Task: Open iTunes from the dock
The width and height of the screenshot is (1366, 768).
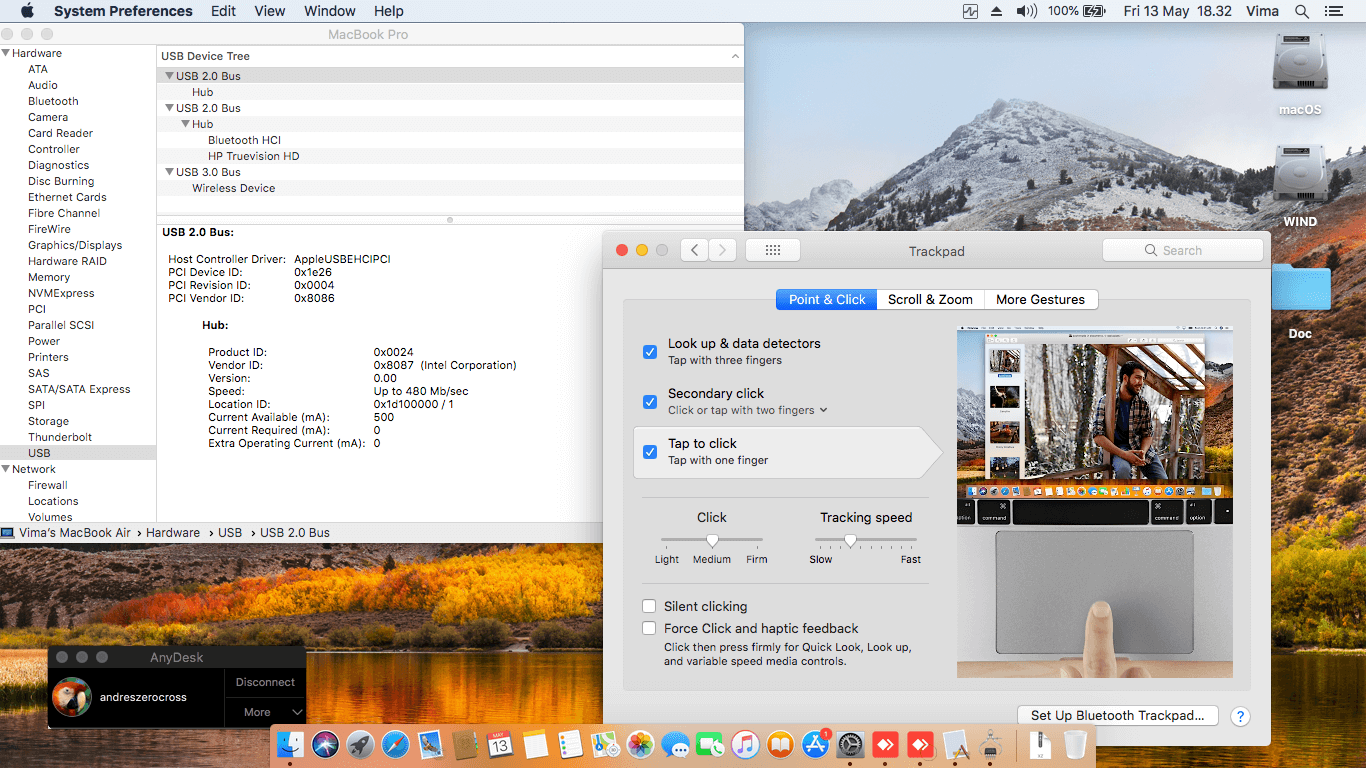Action: (744, 745)
